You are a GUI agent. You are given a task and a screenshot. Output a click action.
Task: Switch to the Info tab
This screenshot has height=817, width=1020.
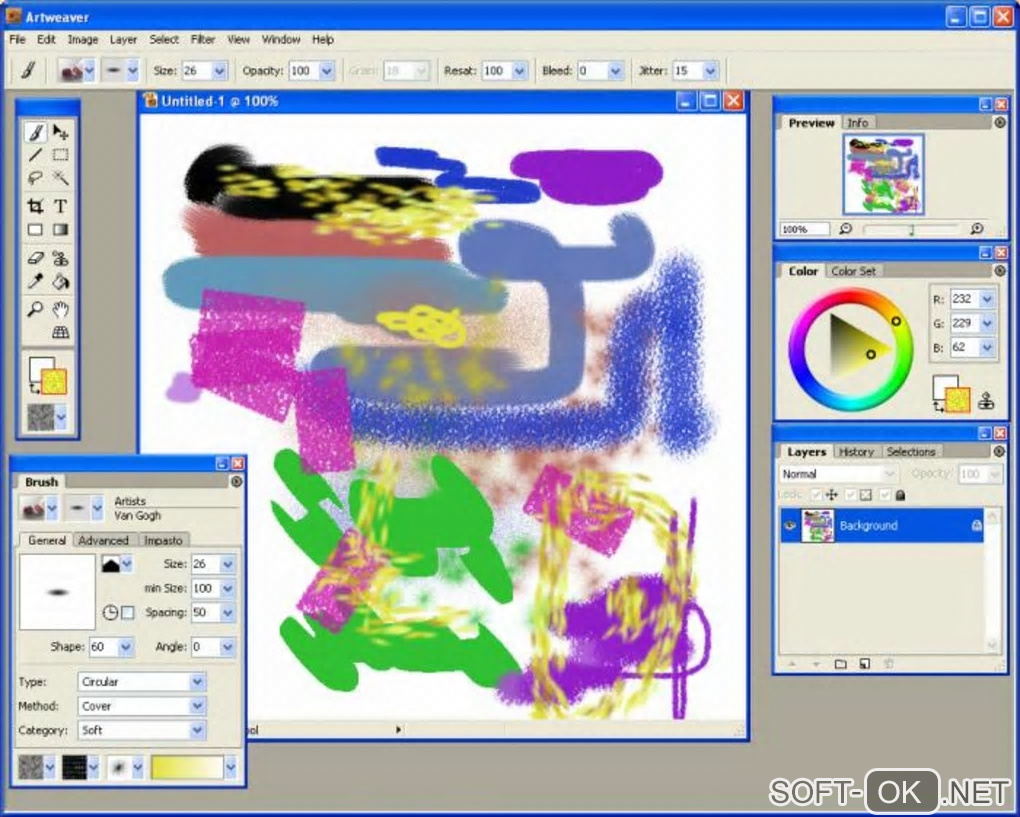pyautogui.click(x=857, y=122)
